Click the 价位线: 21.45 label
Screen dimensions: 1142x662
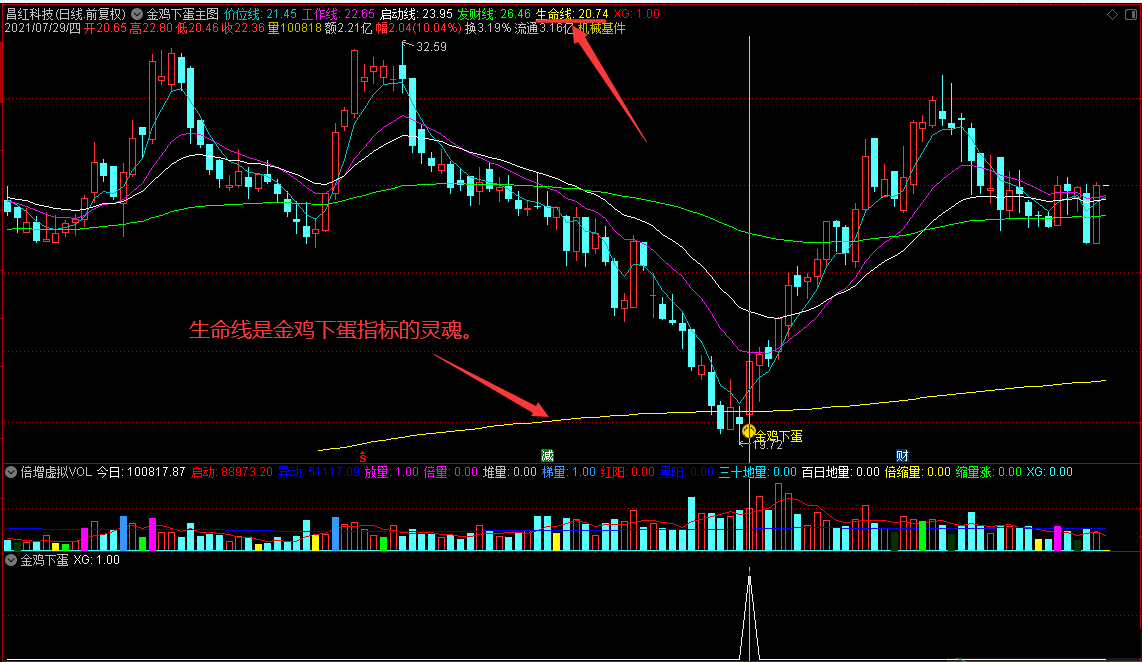coord(261,14)
